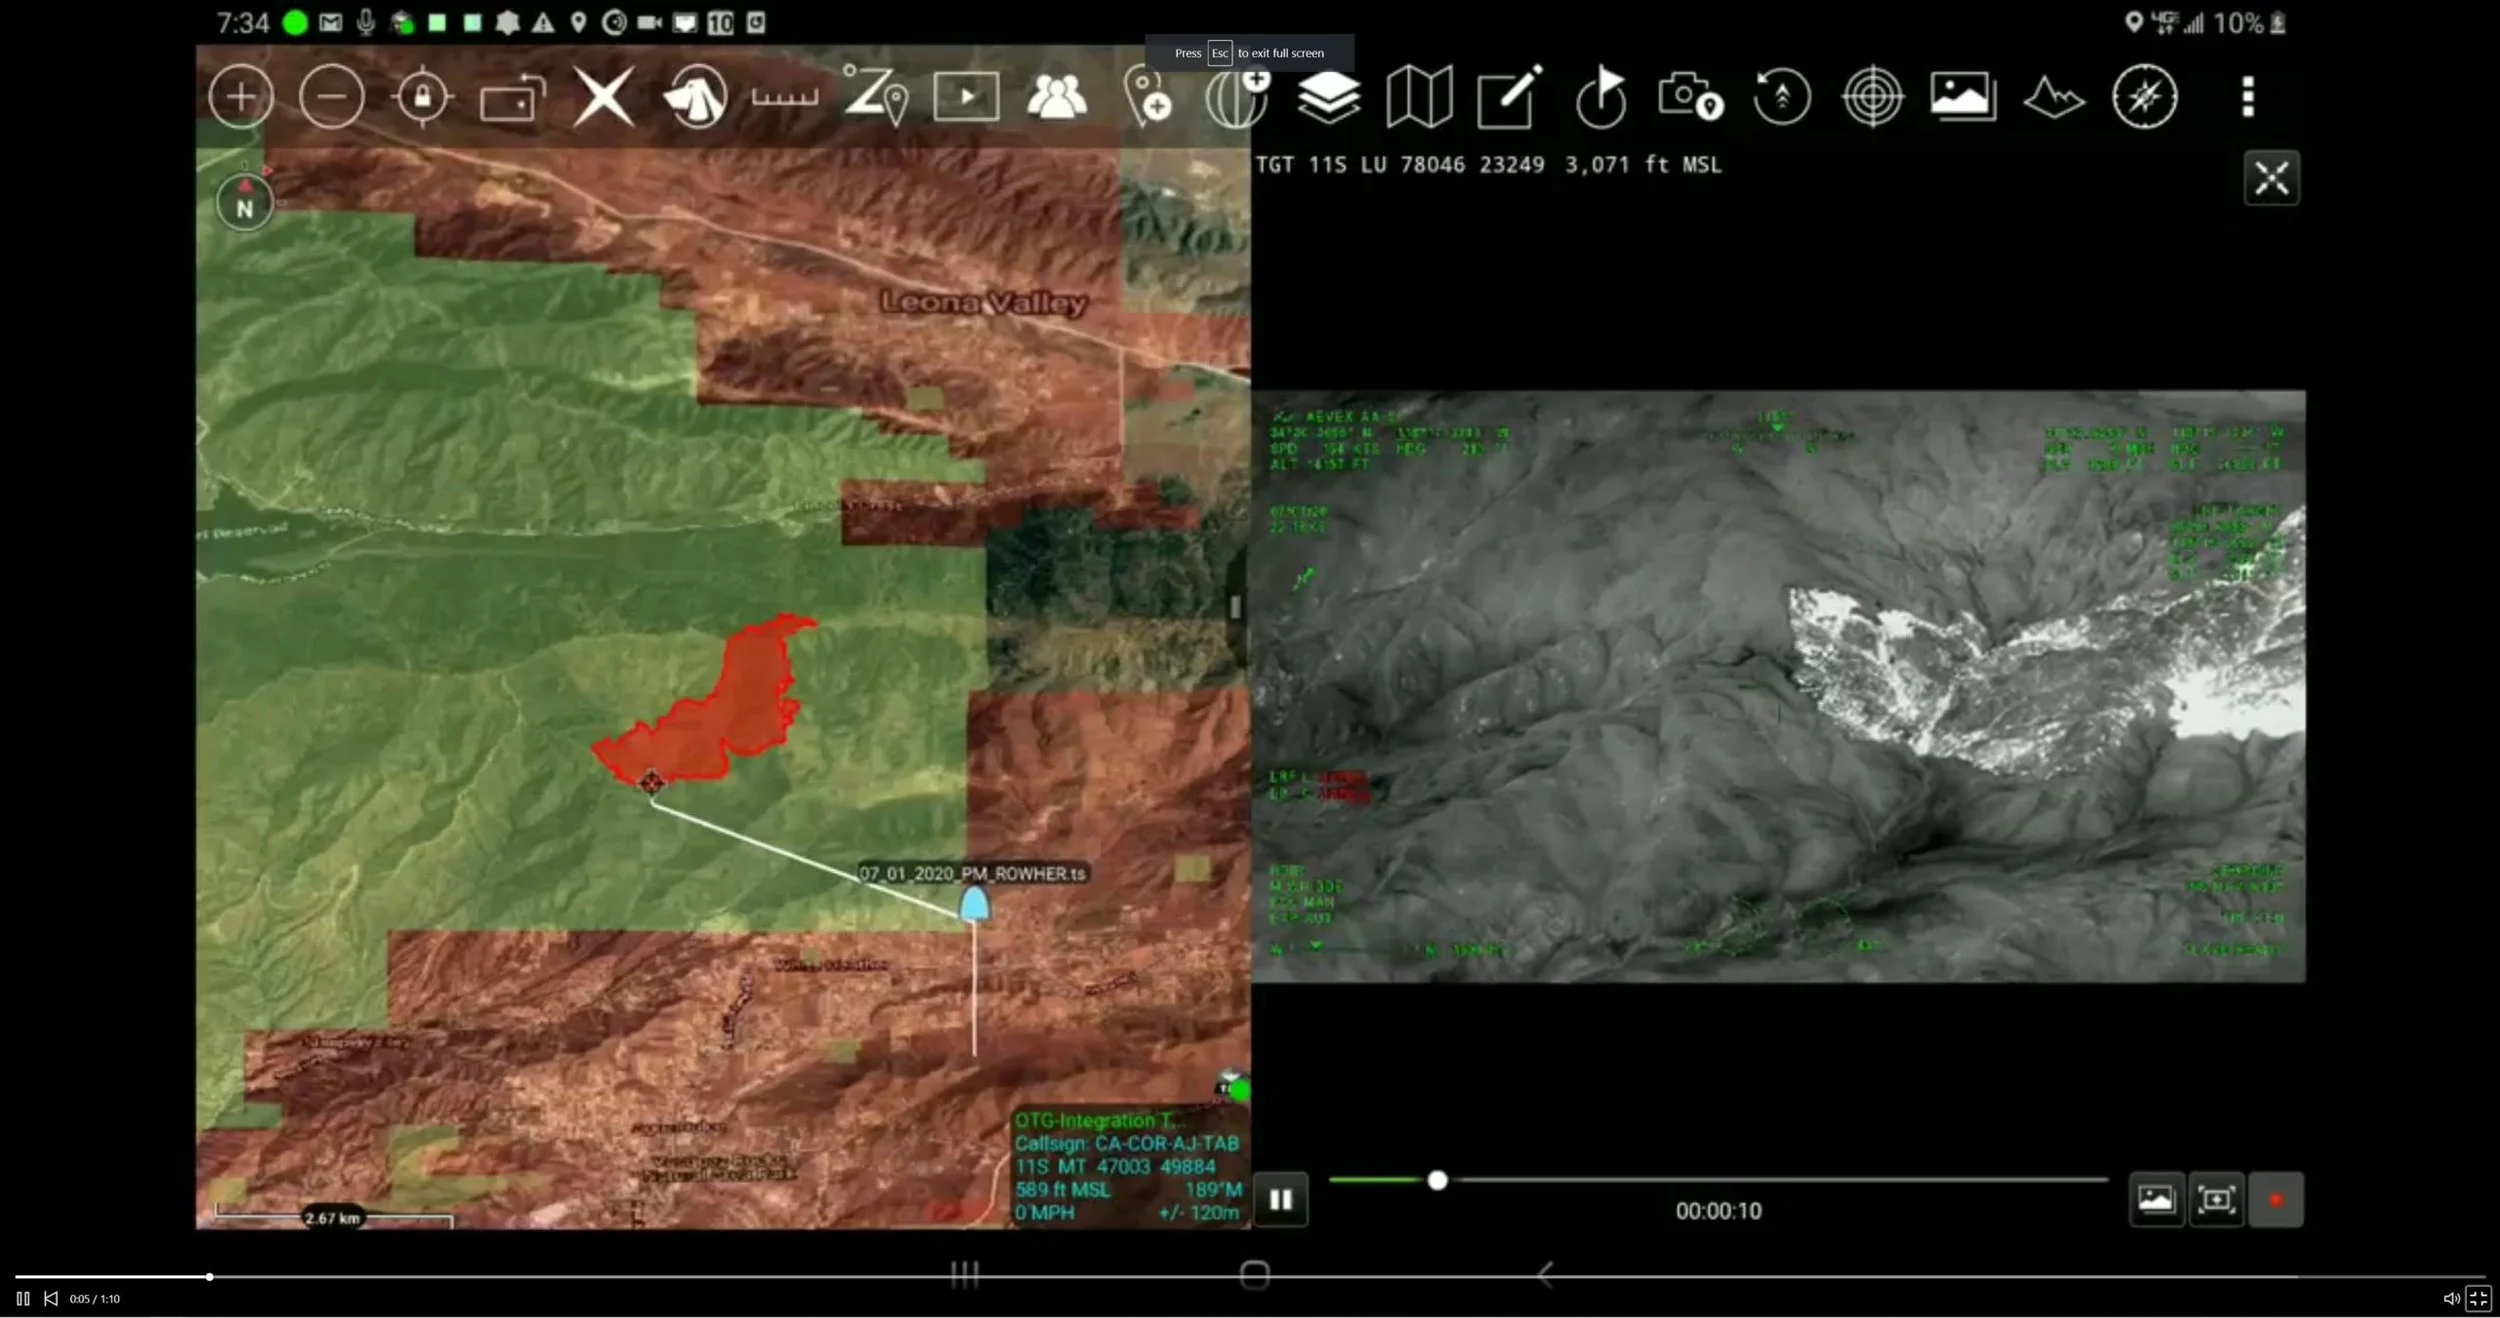Select the 07_01_2020_PM_ROWHER.ts label

click(972, 873)
